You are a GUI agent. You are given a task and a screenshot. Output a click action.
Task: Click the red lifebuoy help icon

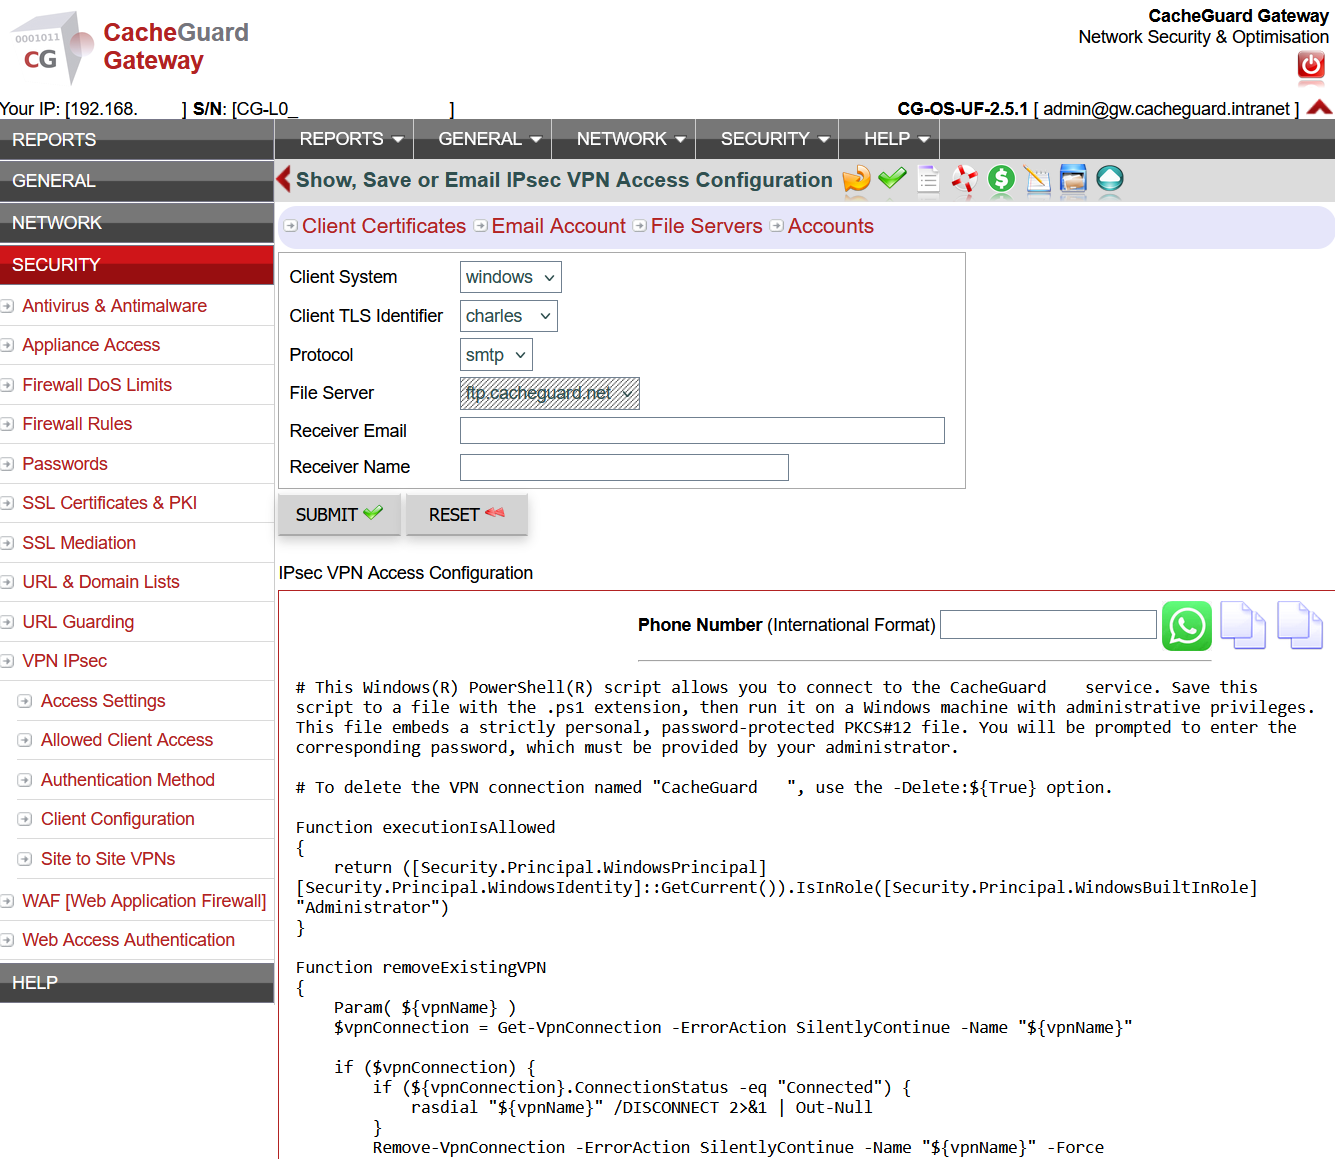[964, 179]
